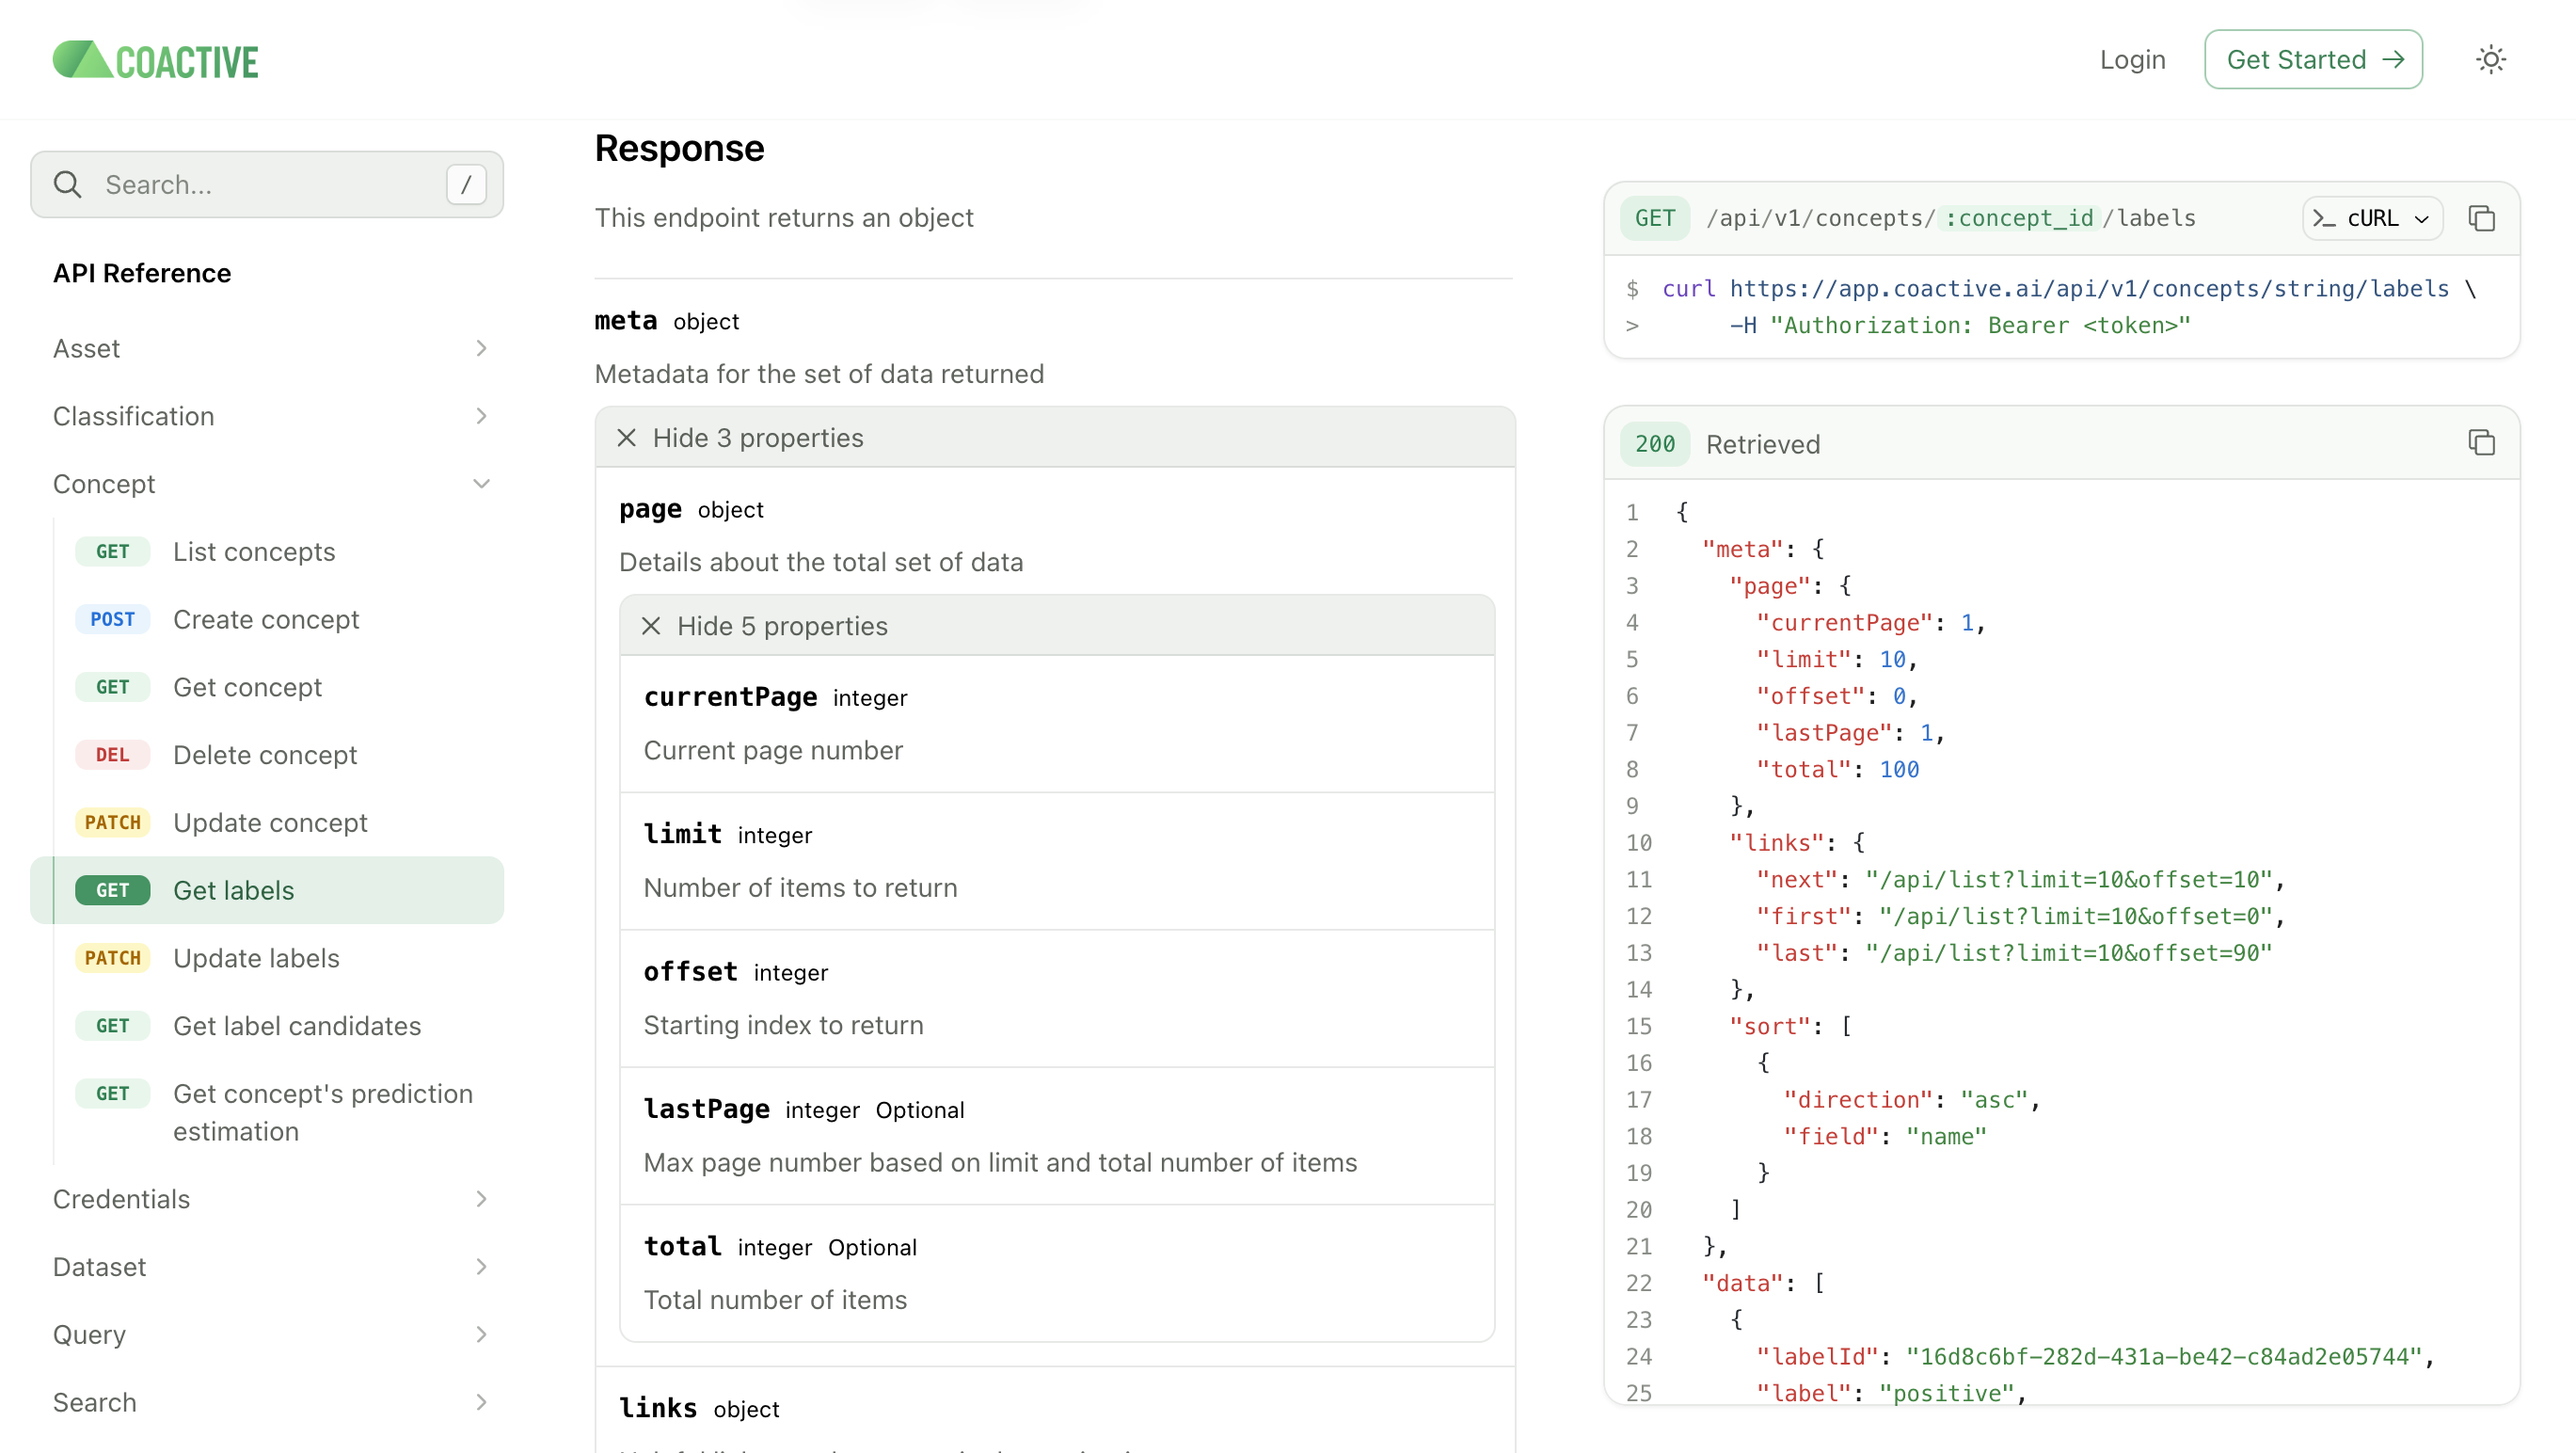Click the X icon beside Hide 3 properties
The width and height of the screenshot is (2576, 1453).
[x=627, y=438]
